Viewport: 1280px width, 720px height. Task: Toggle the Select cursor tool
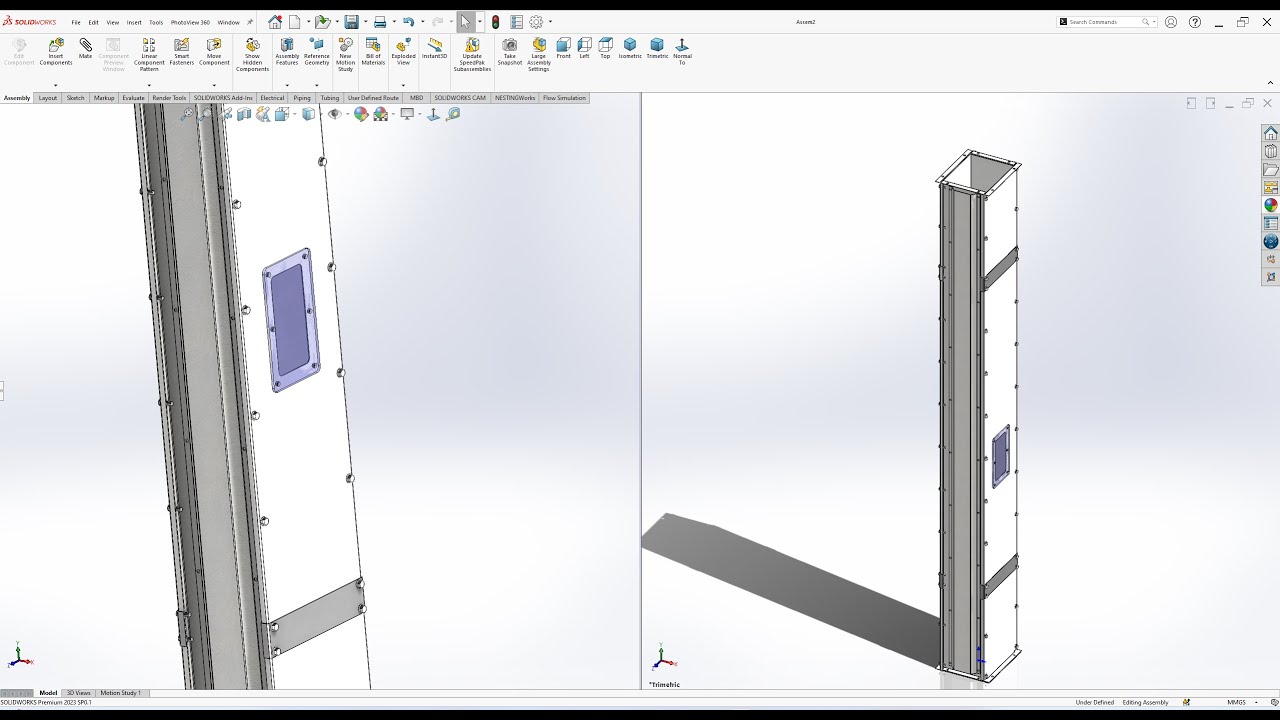pos(465,22)
